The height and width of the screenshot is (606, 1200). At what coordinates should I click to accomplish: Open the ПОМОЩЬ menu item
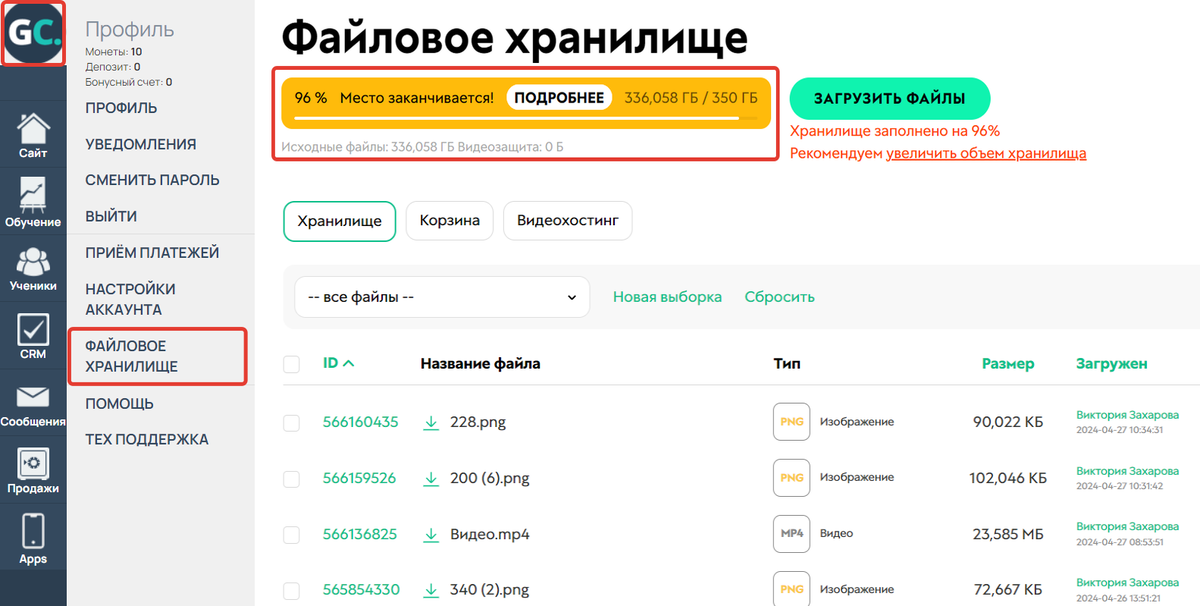pos(119,404)
